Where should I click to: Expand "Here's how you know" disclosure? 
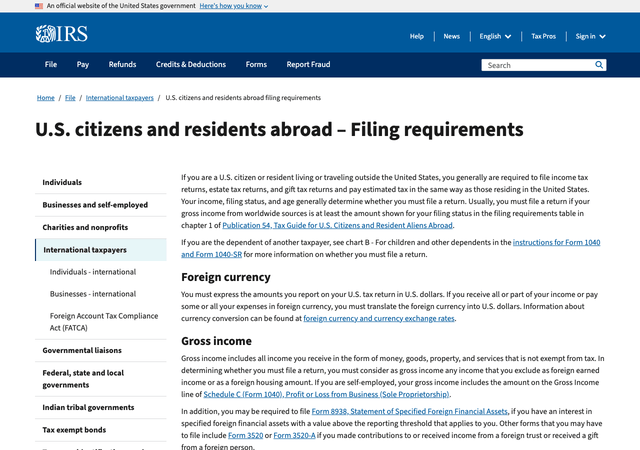click(233, 6)
